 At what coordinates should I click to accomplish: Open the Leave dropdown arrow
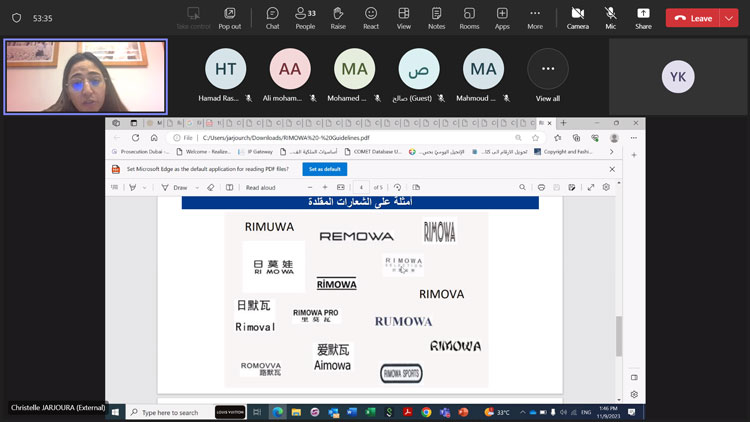[x=730, y=18]
